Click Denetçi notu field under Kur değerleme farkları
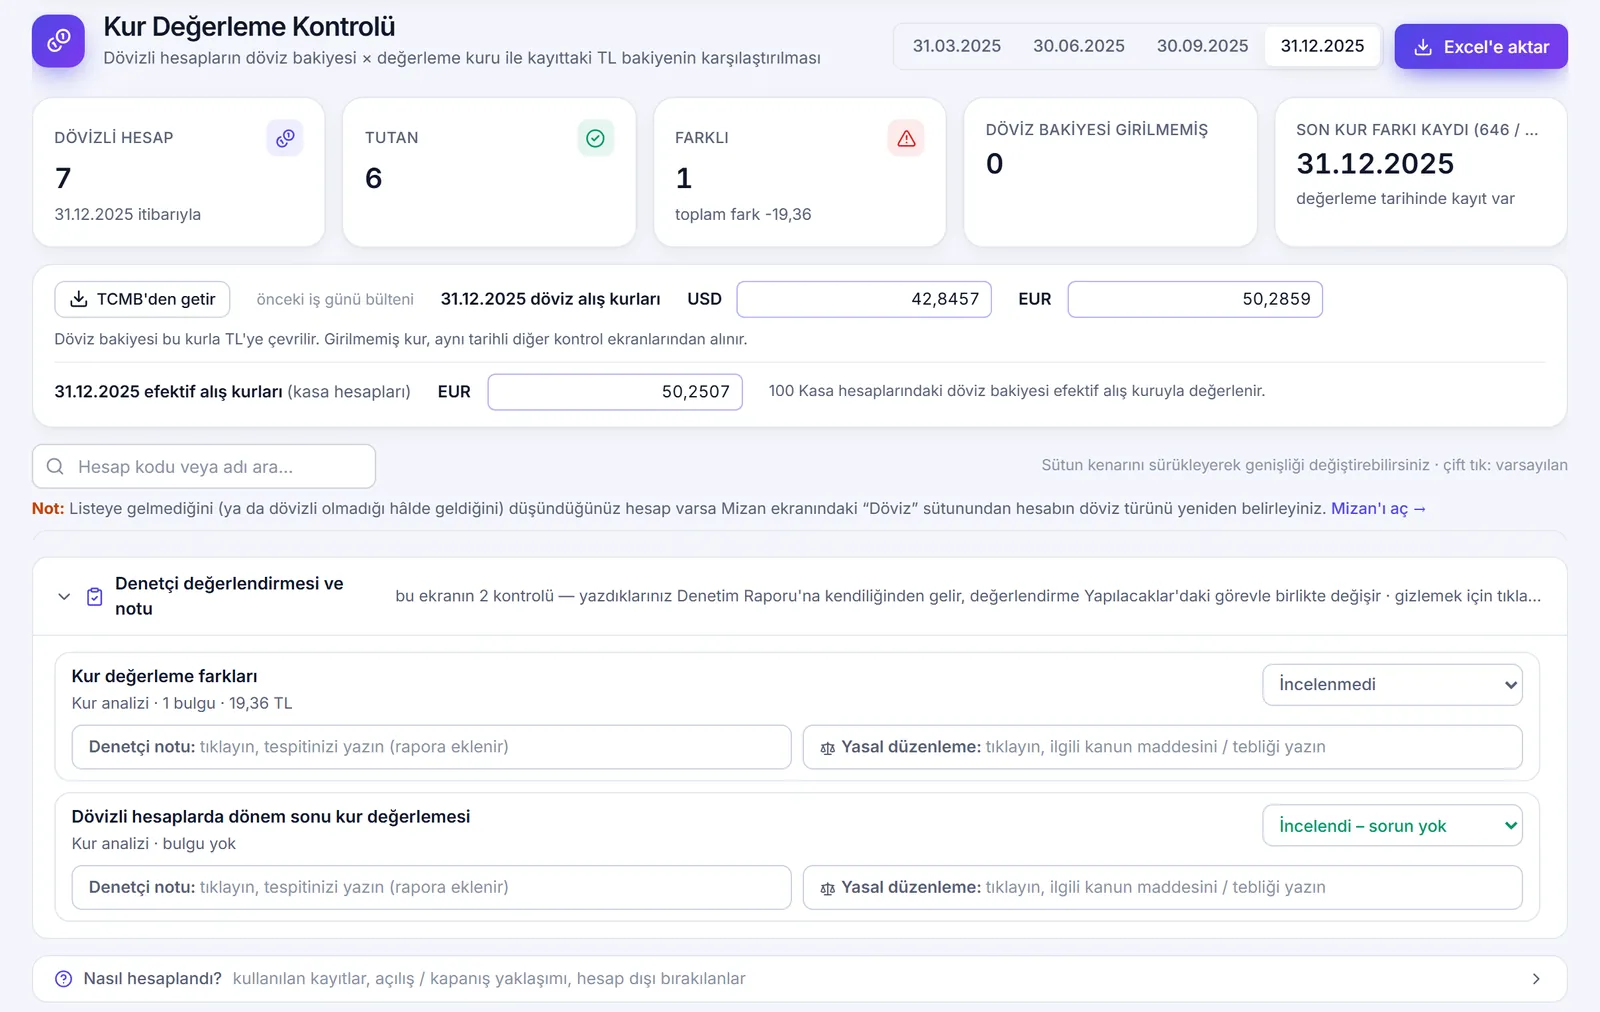 click(x=431, y=747)
